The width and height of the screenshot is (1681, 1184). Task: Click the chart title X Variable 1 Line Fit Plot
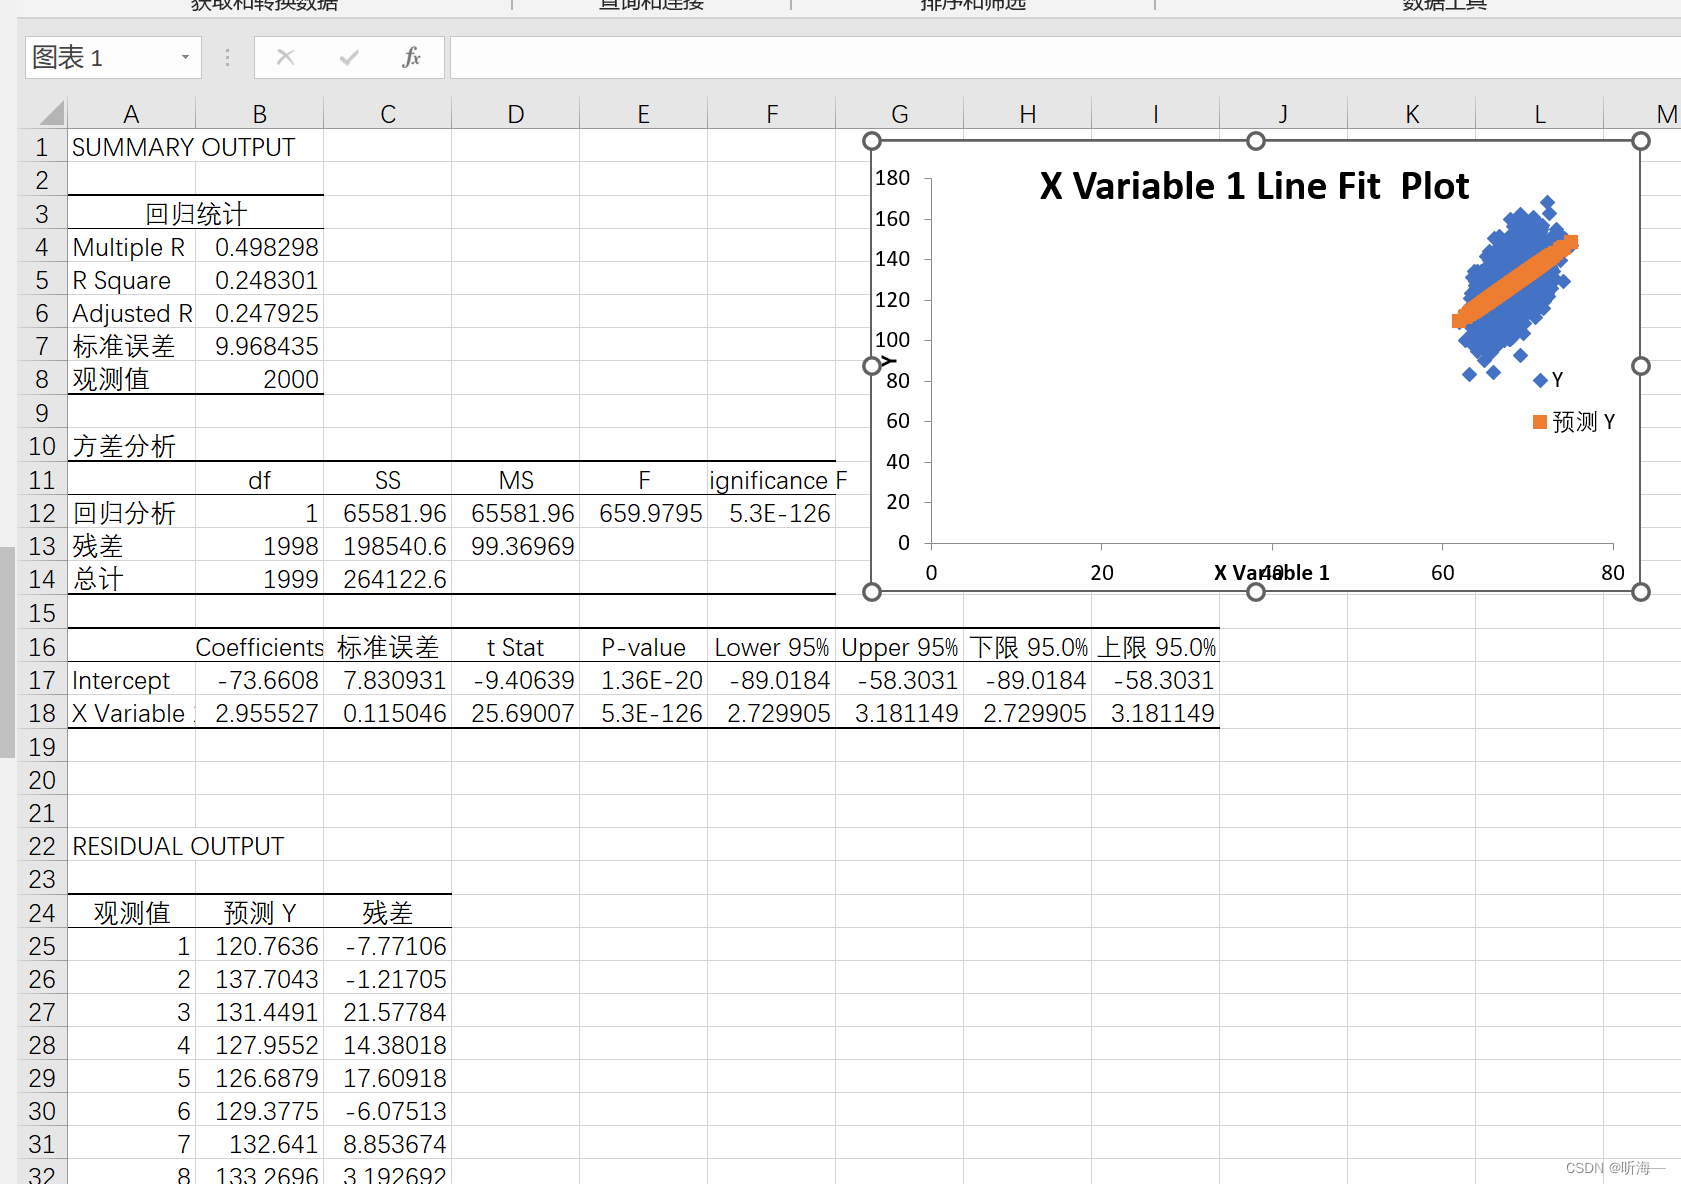click(x=1254, y=186)
